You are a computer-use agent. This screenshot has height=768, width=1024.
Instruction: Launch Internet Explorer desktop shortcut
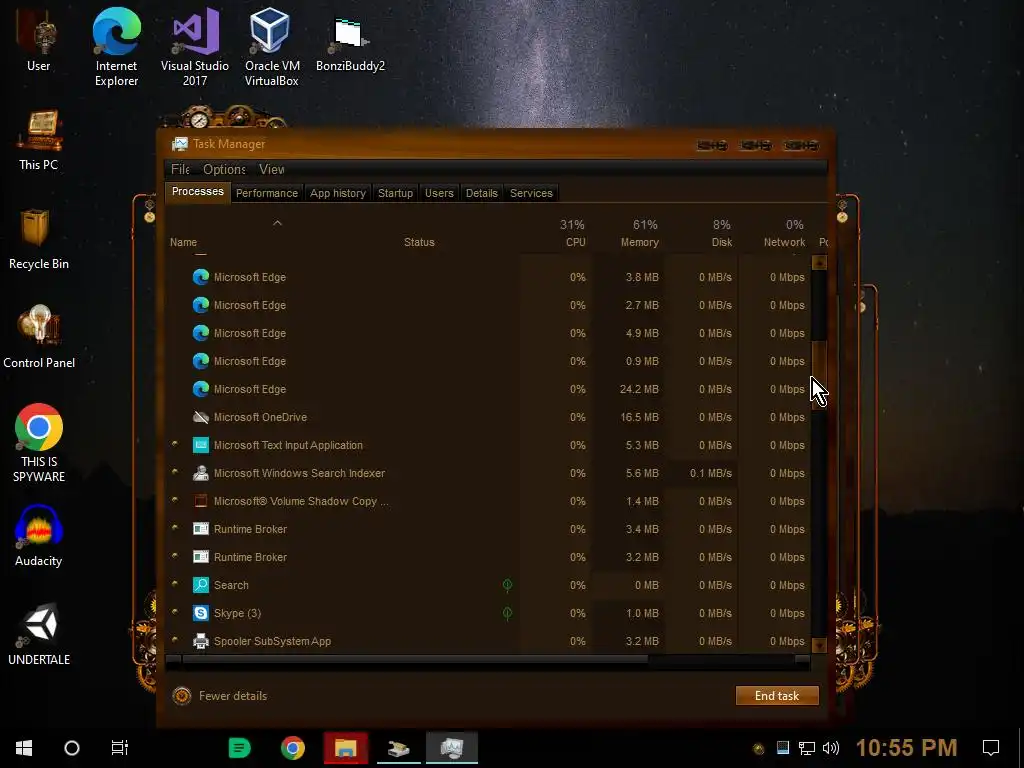[x=116, y=47]
